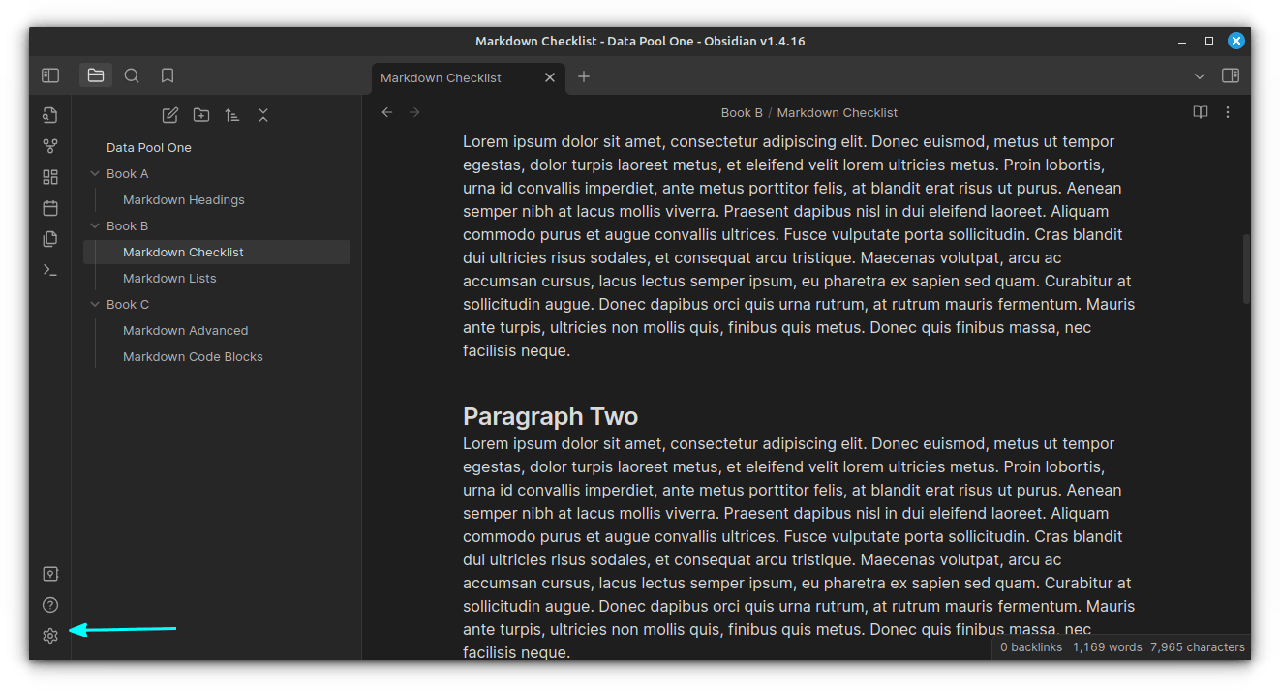Open the Markdown Lists note
Viewport: 1280px width, 691px height.
coord(169,278)
